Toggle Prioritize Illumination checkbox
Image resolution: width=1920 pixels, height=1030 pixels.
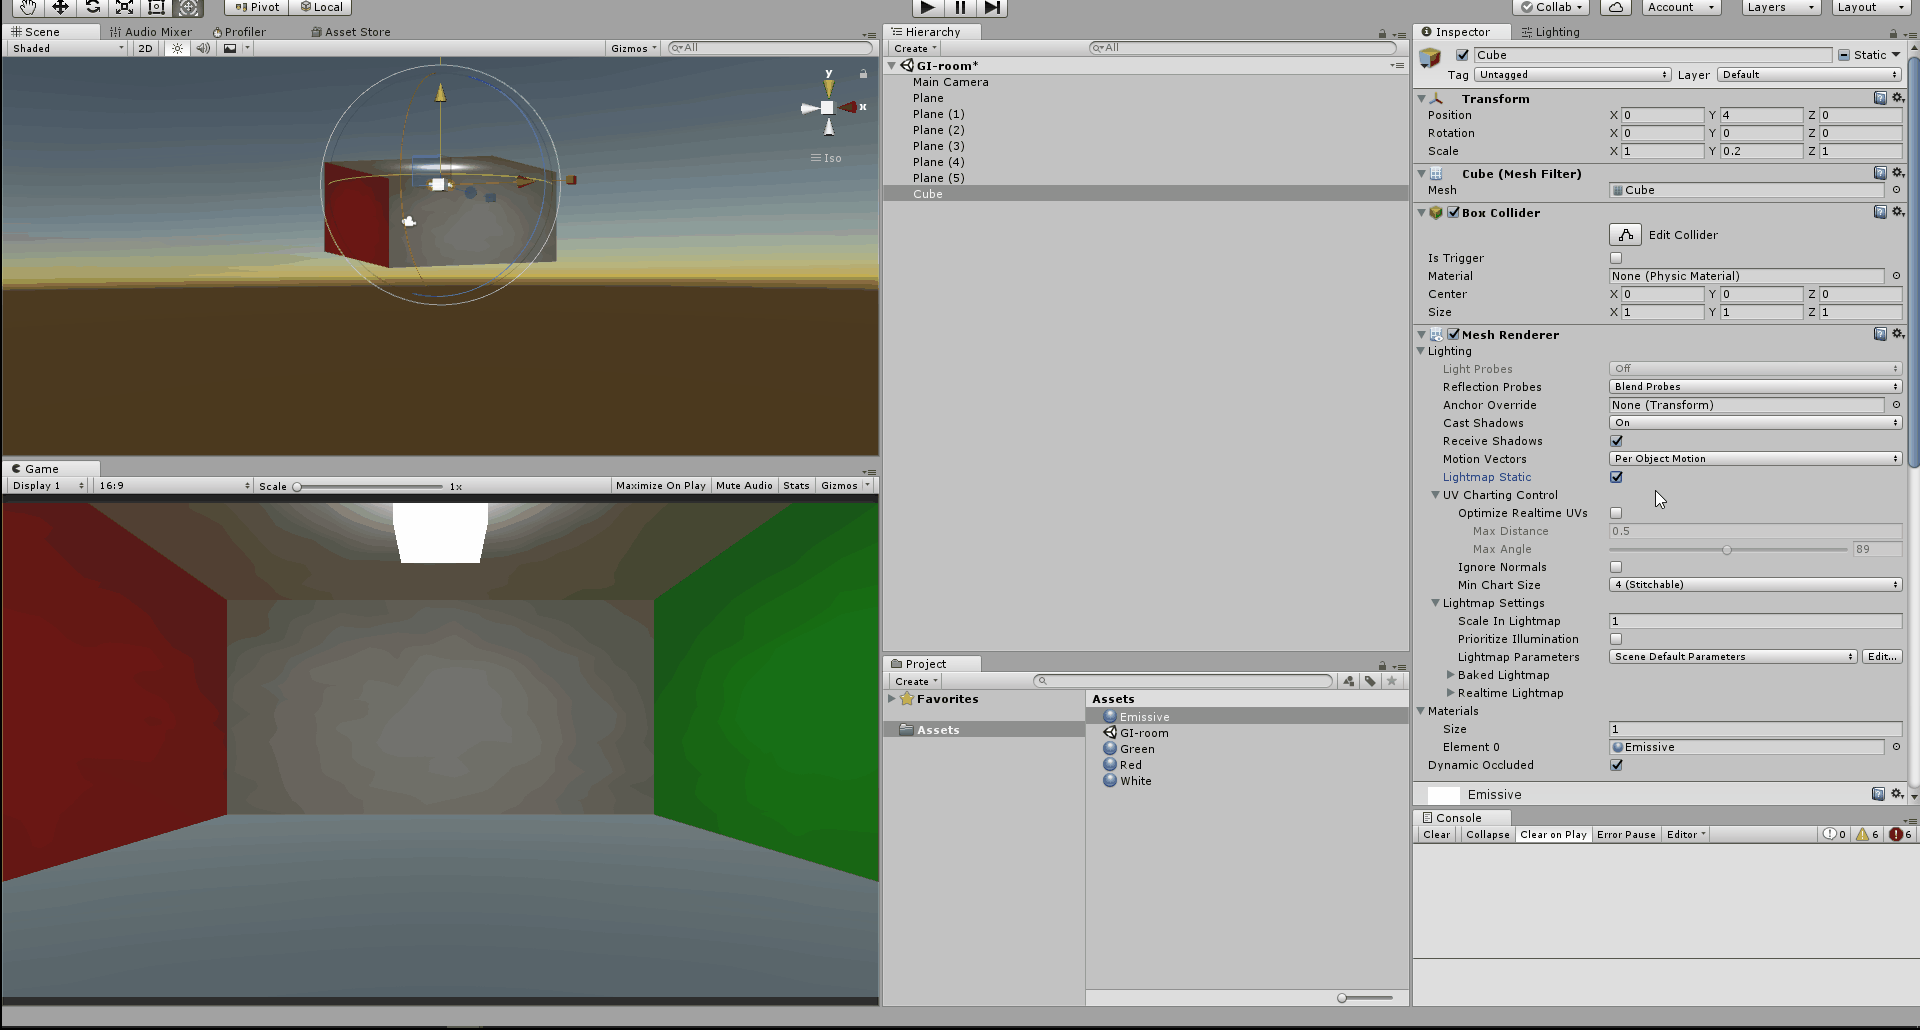tap(1616, 639)
